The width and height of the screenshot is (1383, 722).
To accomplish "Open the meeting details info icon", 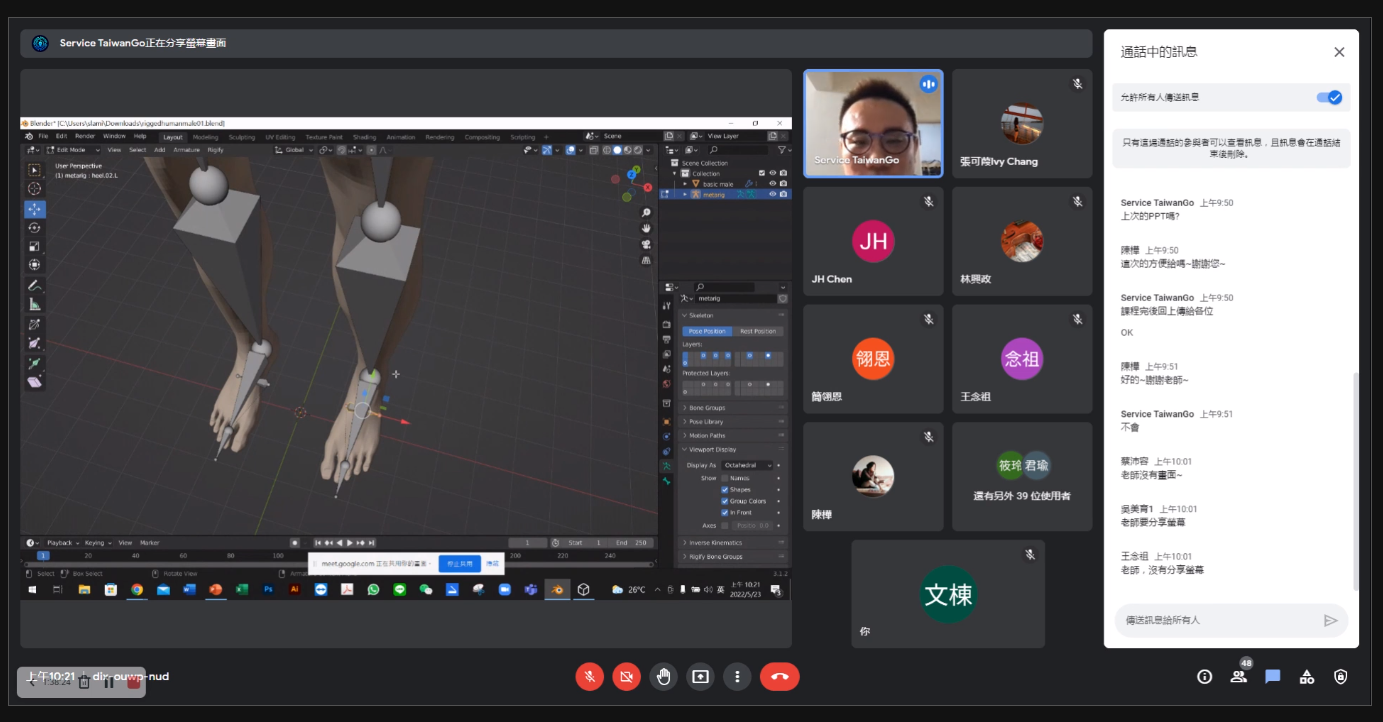I will pos(1204,677).
